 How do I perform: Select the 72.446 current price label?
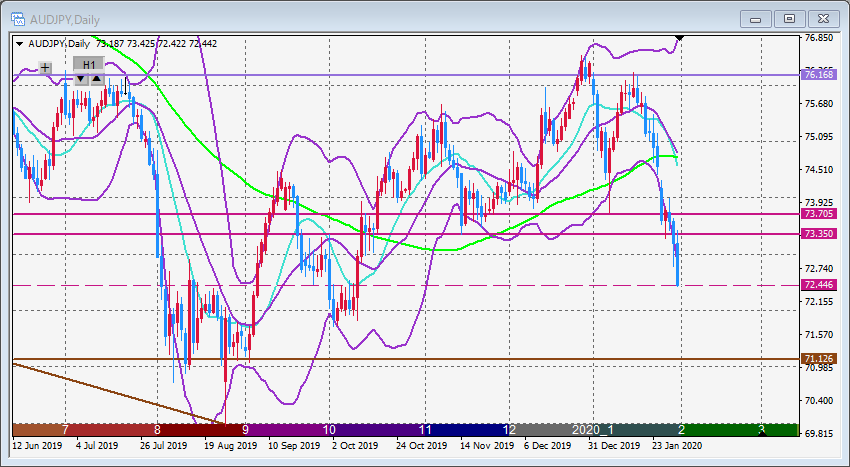[819, 285]
